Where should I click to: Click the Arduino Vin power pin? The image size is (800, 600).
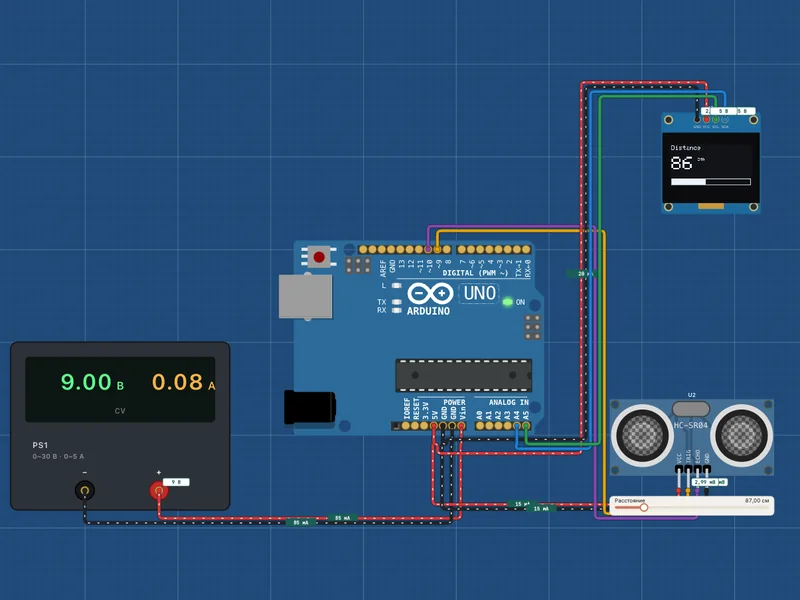pyautogui.click(x=461, y=426)
